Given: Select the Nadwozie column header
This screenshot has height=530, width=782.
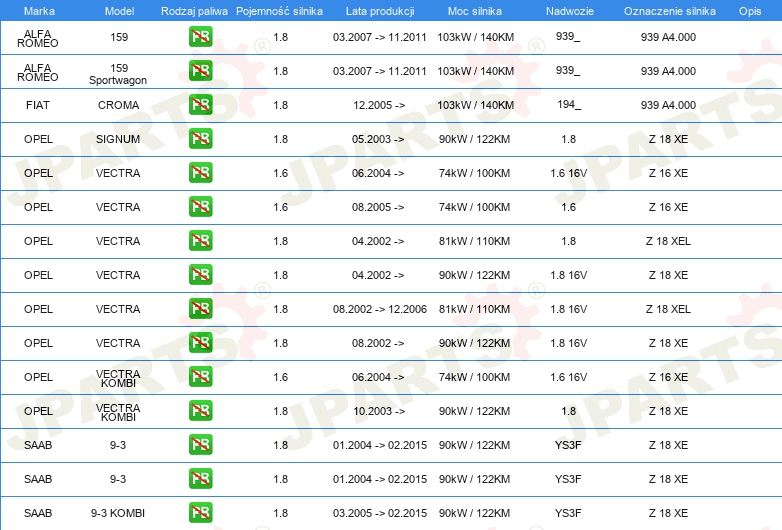Looking at the screenshot, I should coord(568,10).
